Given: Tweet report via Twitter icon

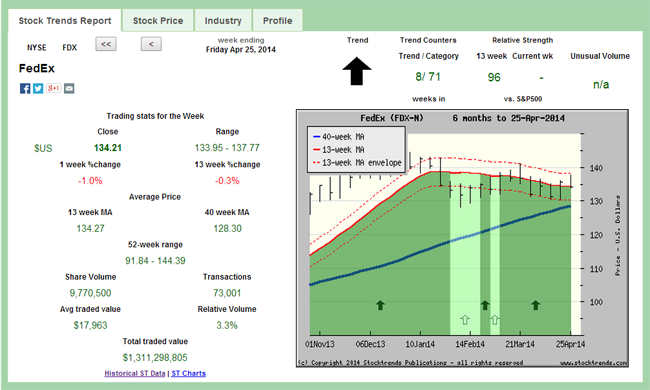Looking at the screenshot, I should point(38,88).
